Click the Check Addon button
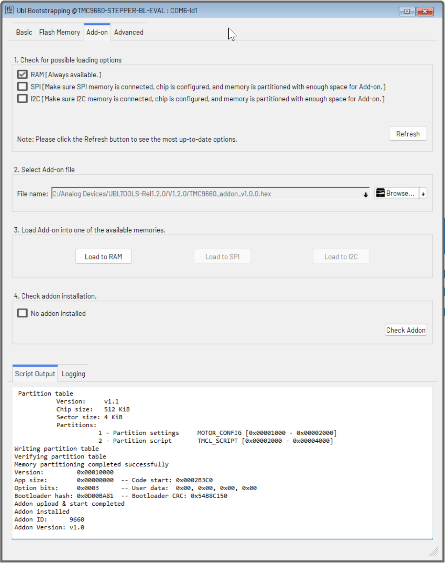445x563 pixels. tap(406, 330)
